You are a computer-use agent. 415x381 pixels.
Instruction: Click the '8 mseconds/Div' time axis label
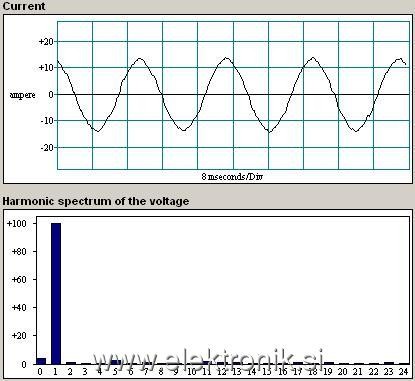click(232, 176)
